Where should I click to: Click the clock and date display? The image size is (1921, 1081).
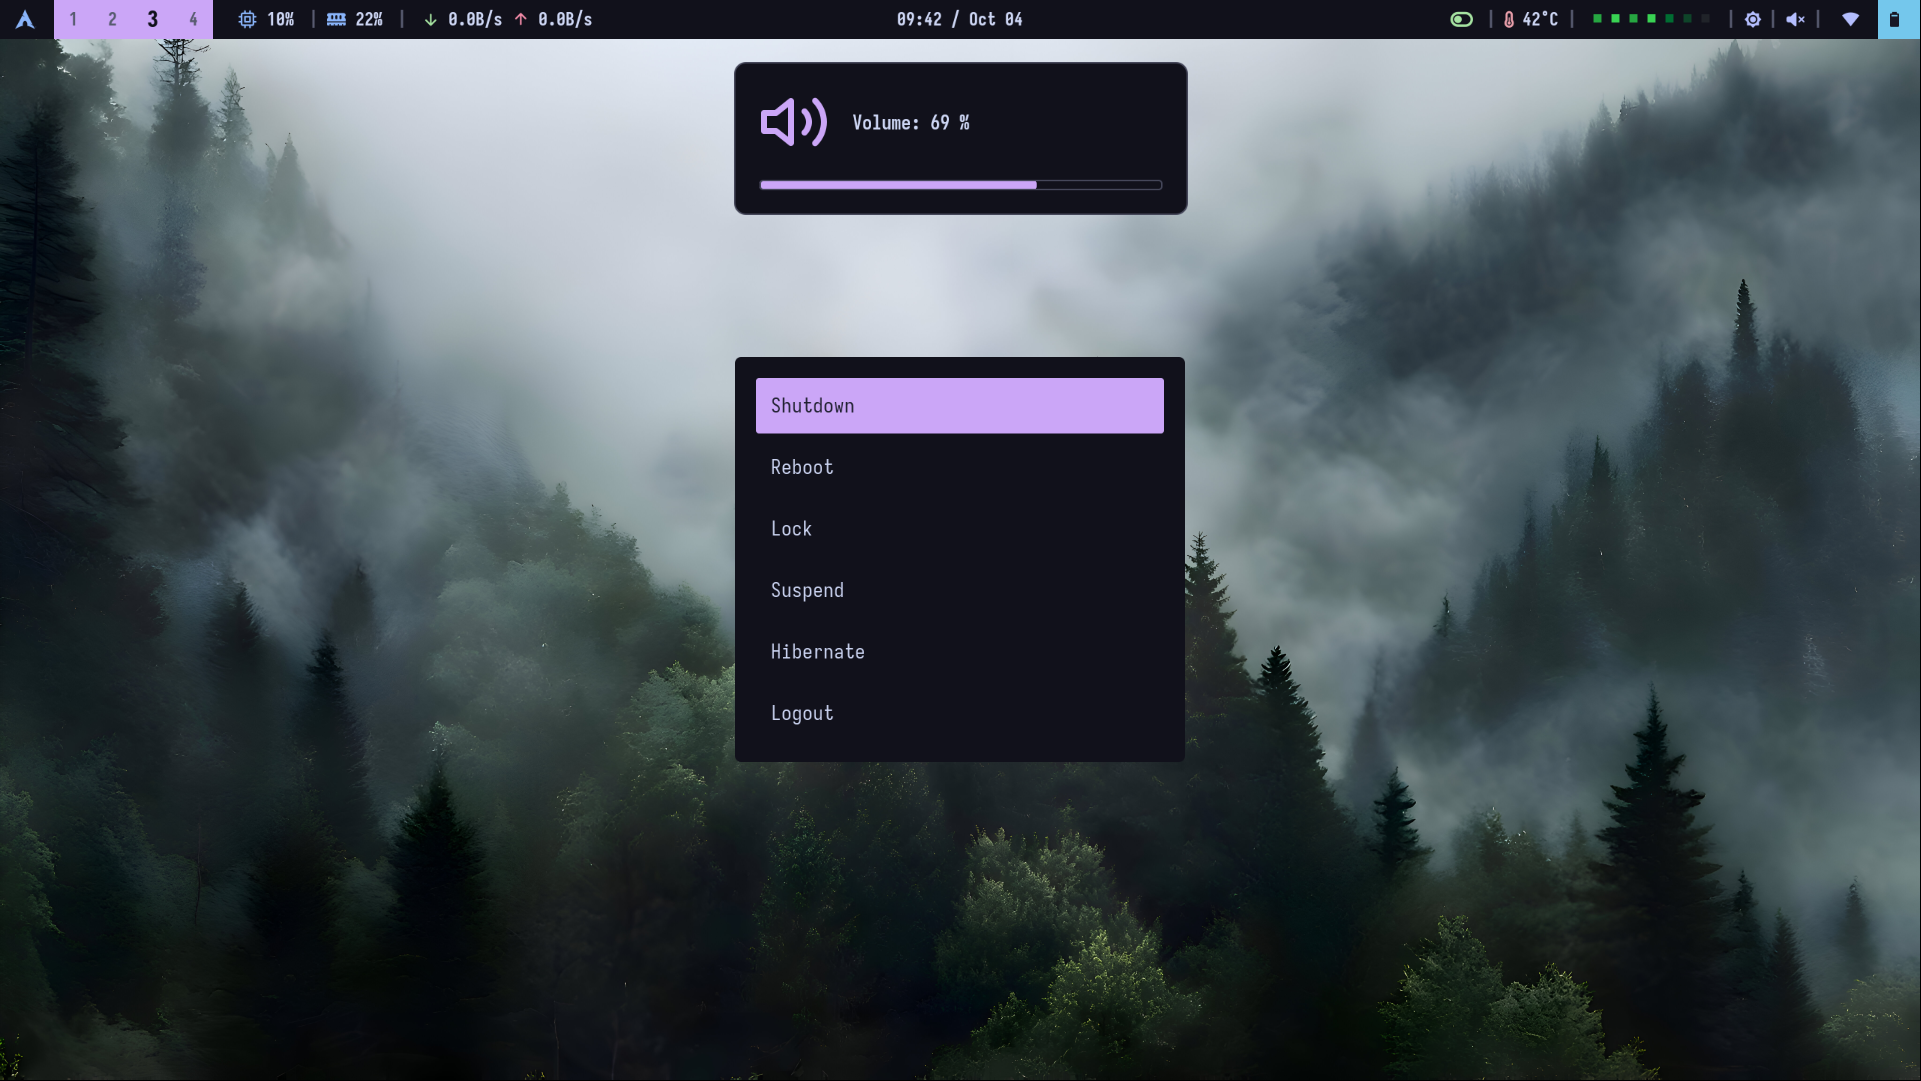click(x=959, y=19)
